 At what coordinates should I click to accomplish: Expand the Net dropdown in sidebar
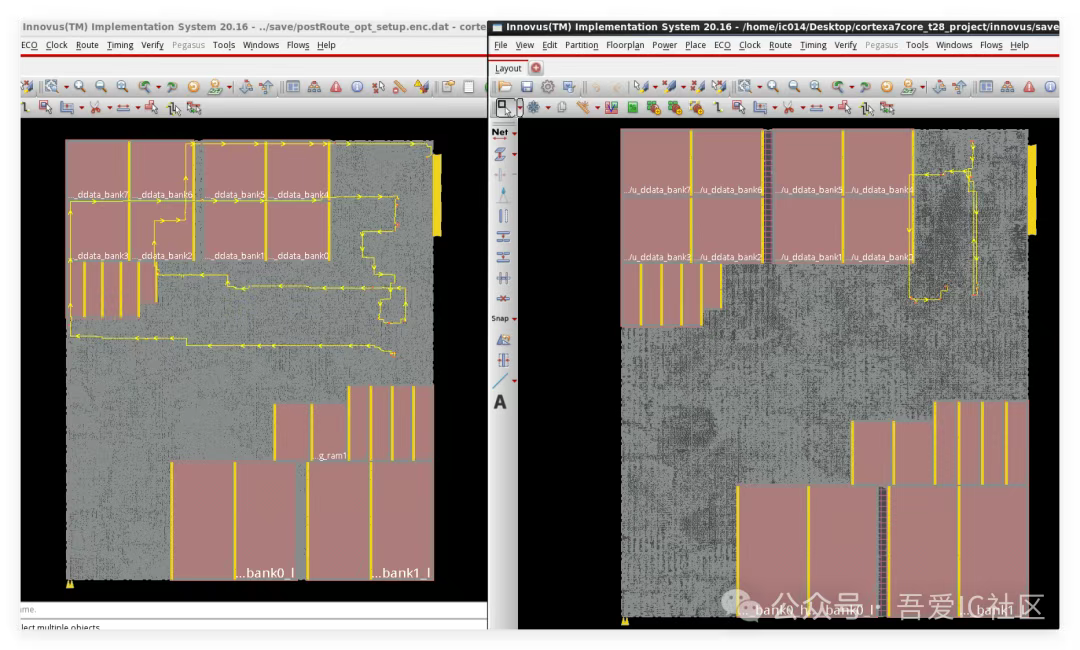tap(515, 133)
